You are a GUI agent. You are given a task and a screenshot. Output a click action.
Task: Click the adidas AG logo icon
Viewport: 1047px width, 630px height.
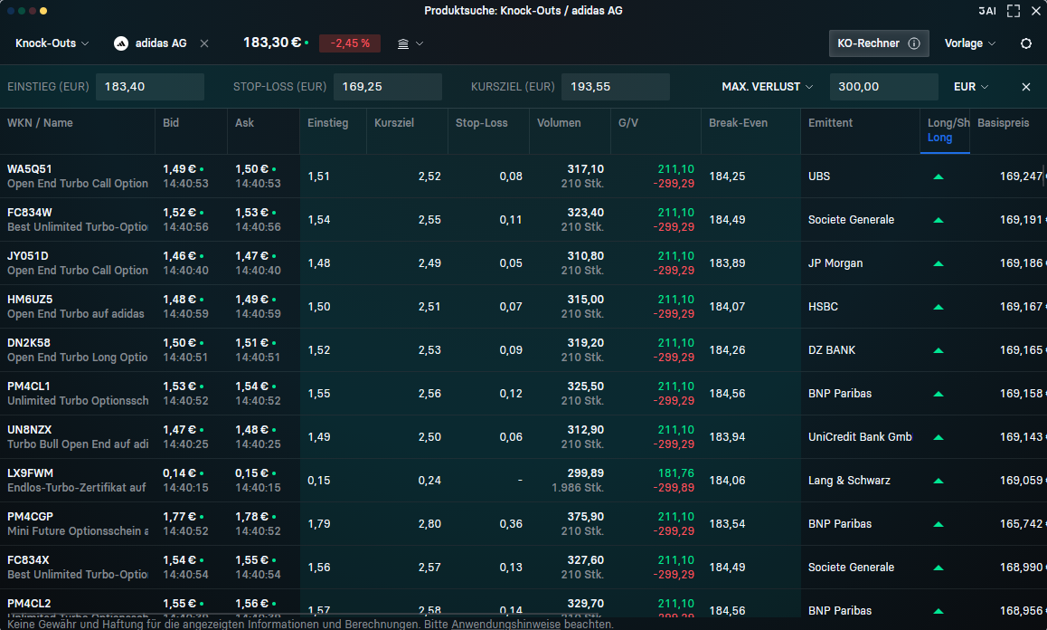121,43
